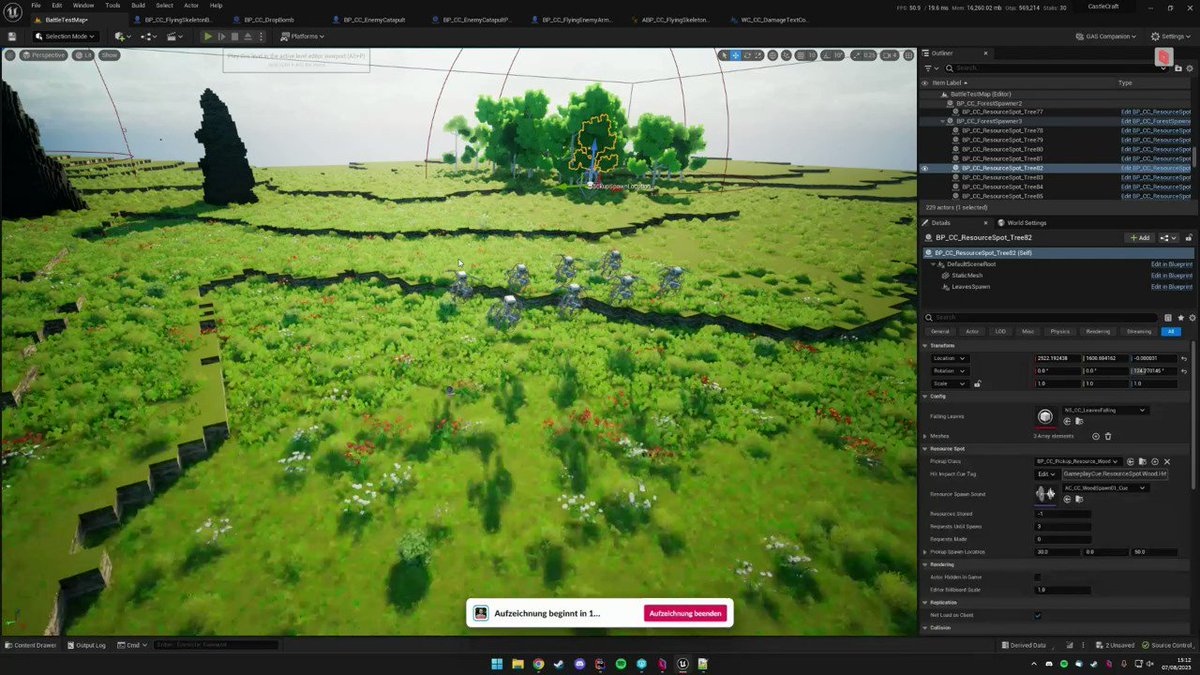Viewport: 1200px width, 675px height.
Task: Clear the Pickup Class value with X icon
Action: pyautogui.click(x=1167, y=461)
